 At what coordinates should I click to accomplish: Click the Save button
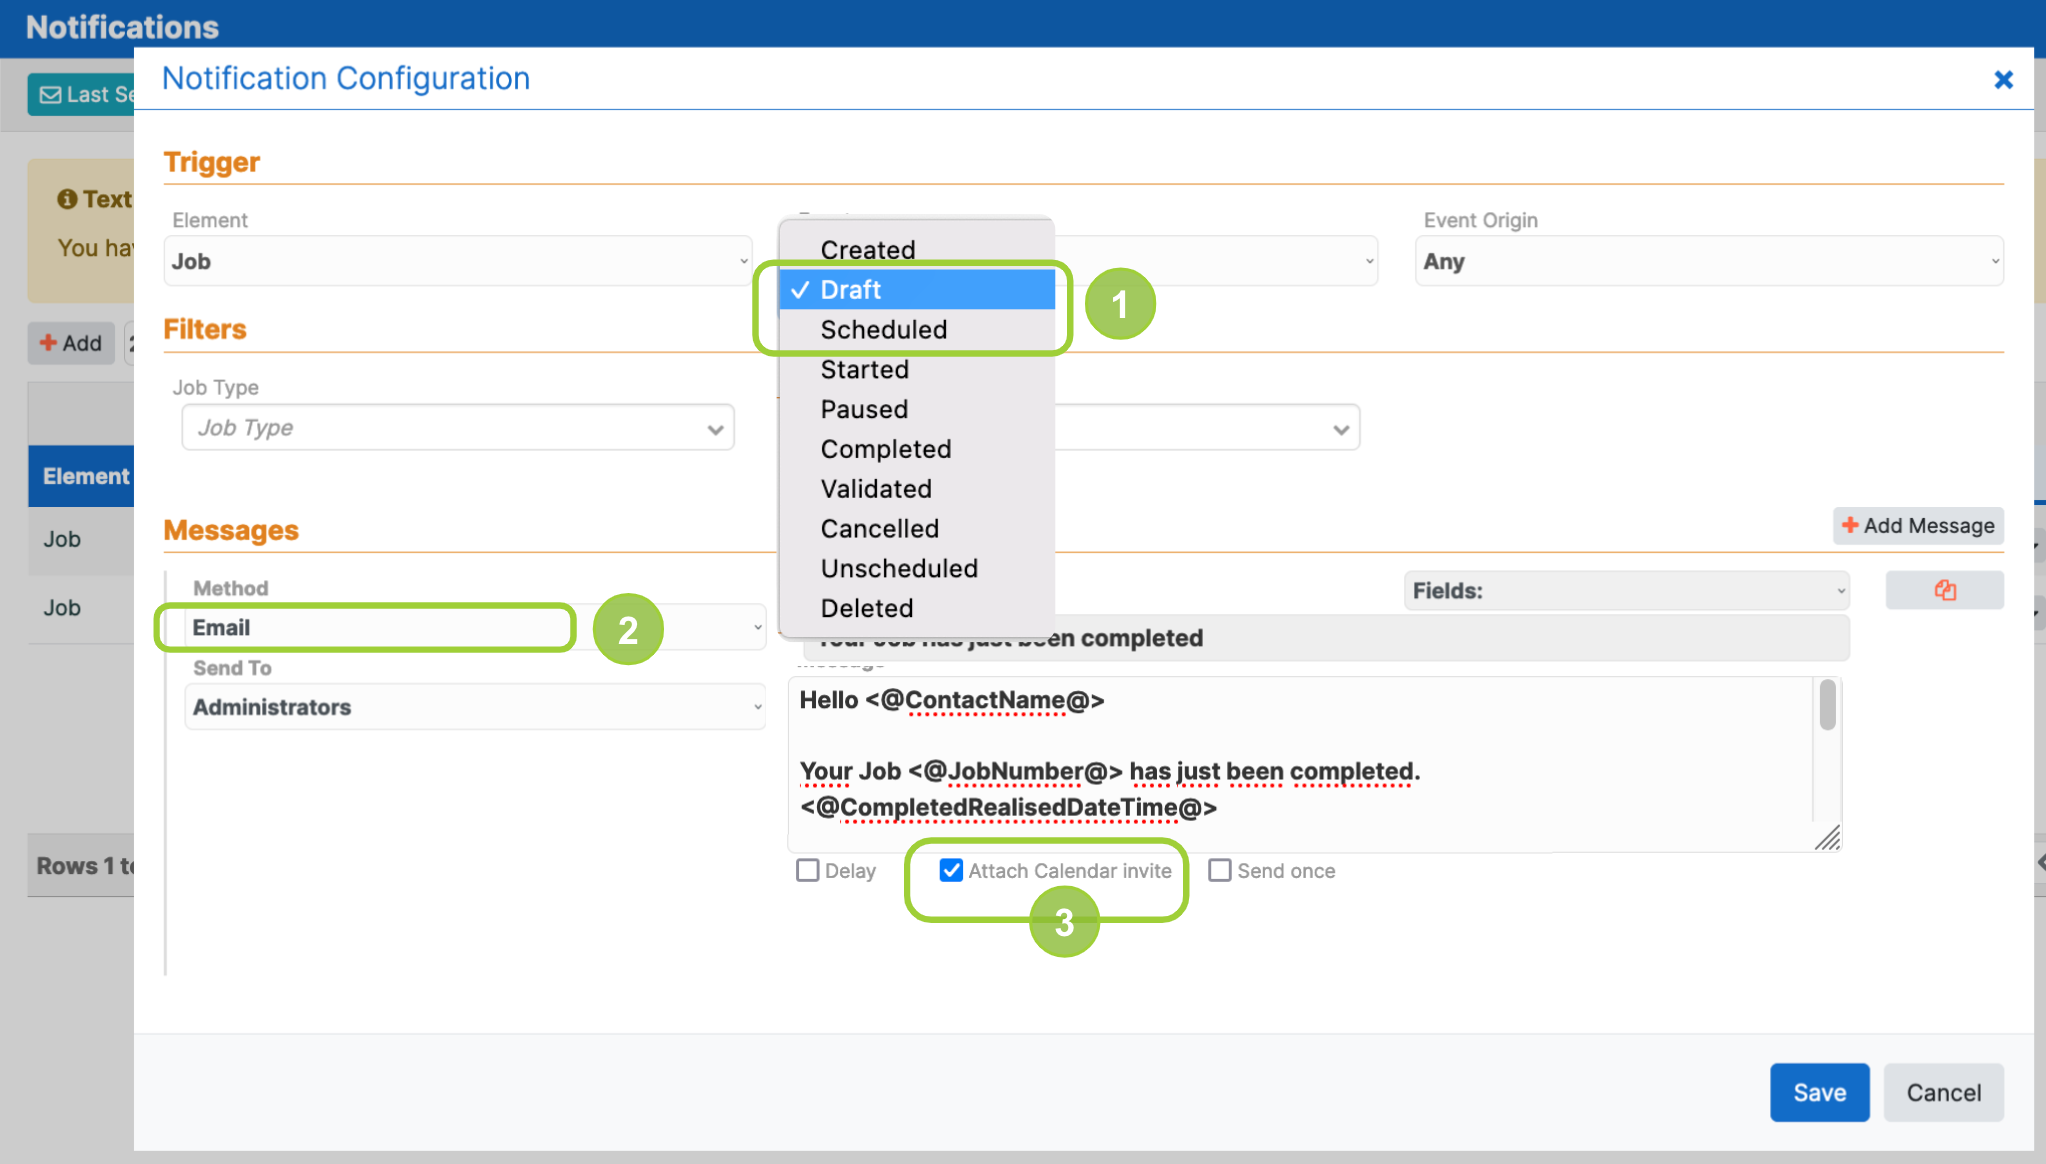[1819, 1092]
